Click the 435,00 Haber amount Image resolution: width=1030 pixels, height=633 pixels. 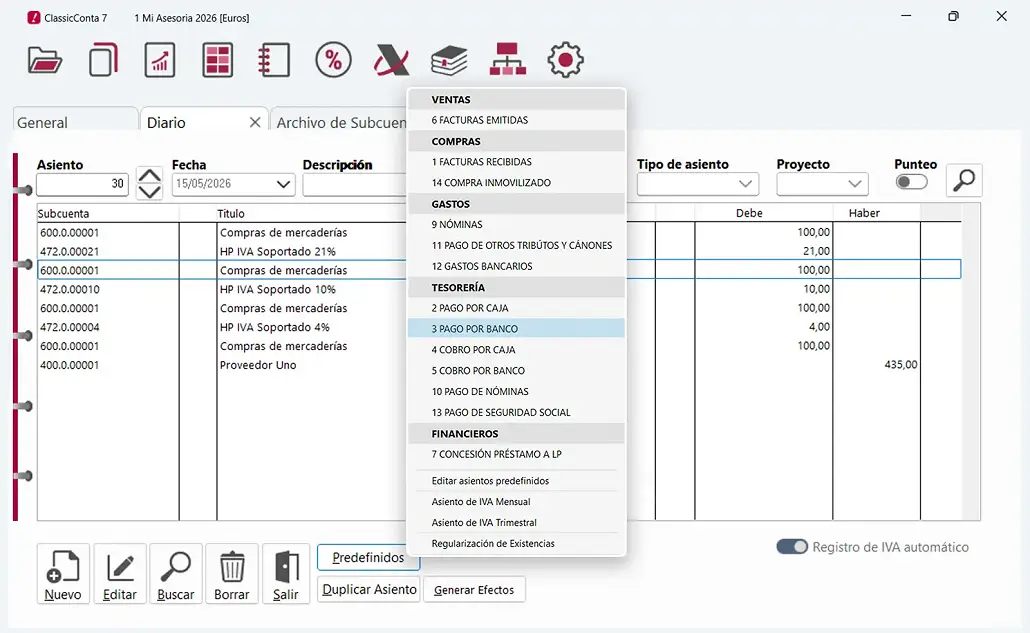pyautogui.click(x=901, y=364)
